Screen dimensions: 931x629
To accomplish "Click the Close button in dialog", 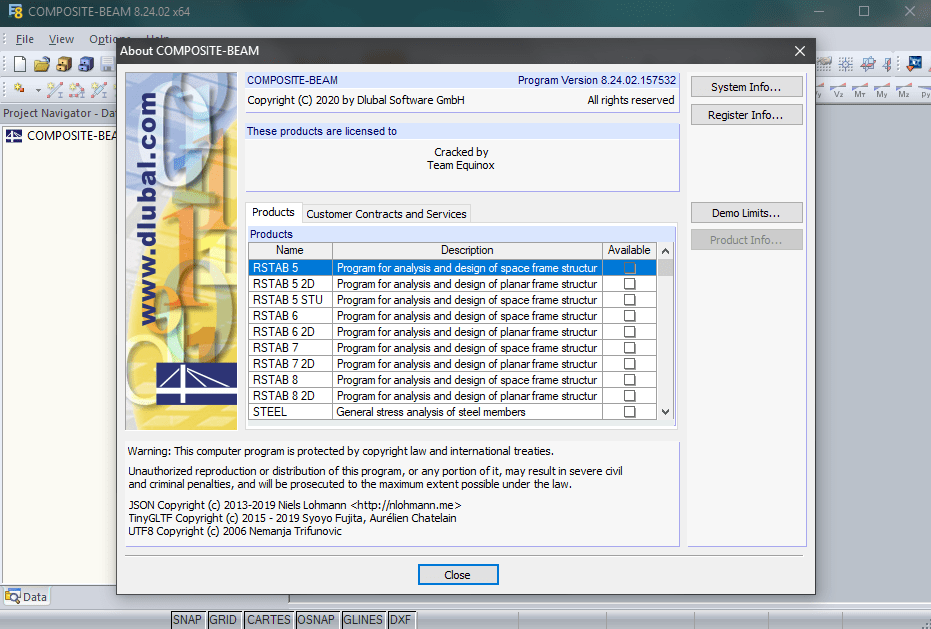I will coord(458,575).
